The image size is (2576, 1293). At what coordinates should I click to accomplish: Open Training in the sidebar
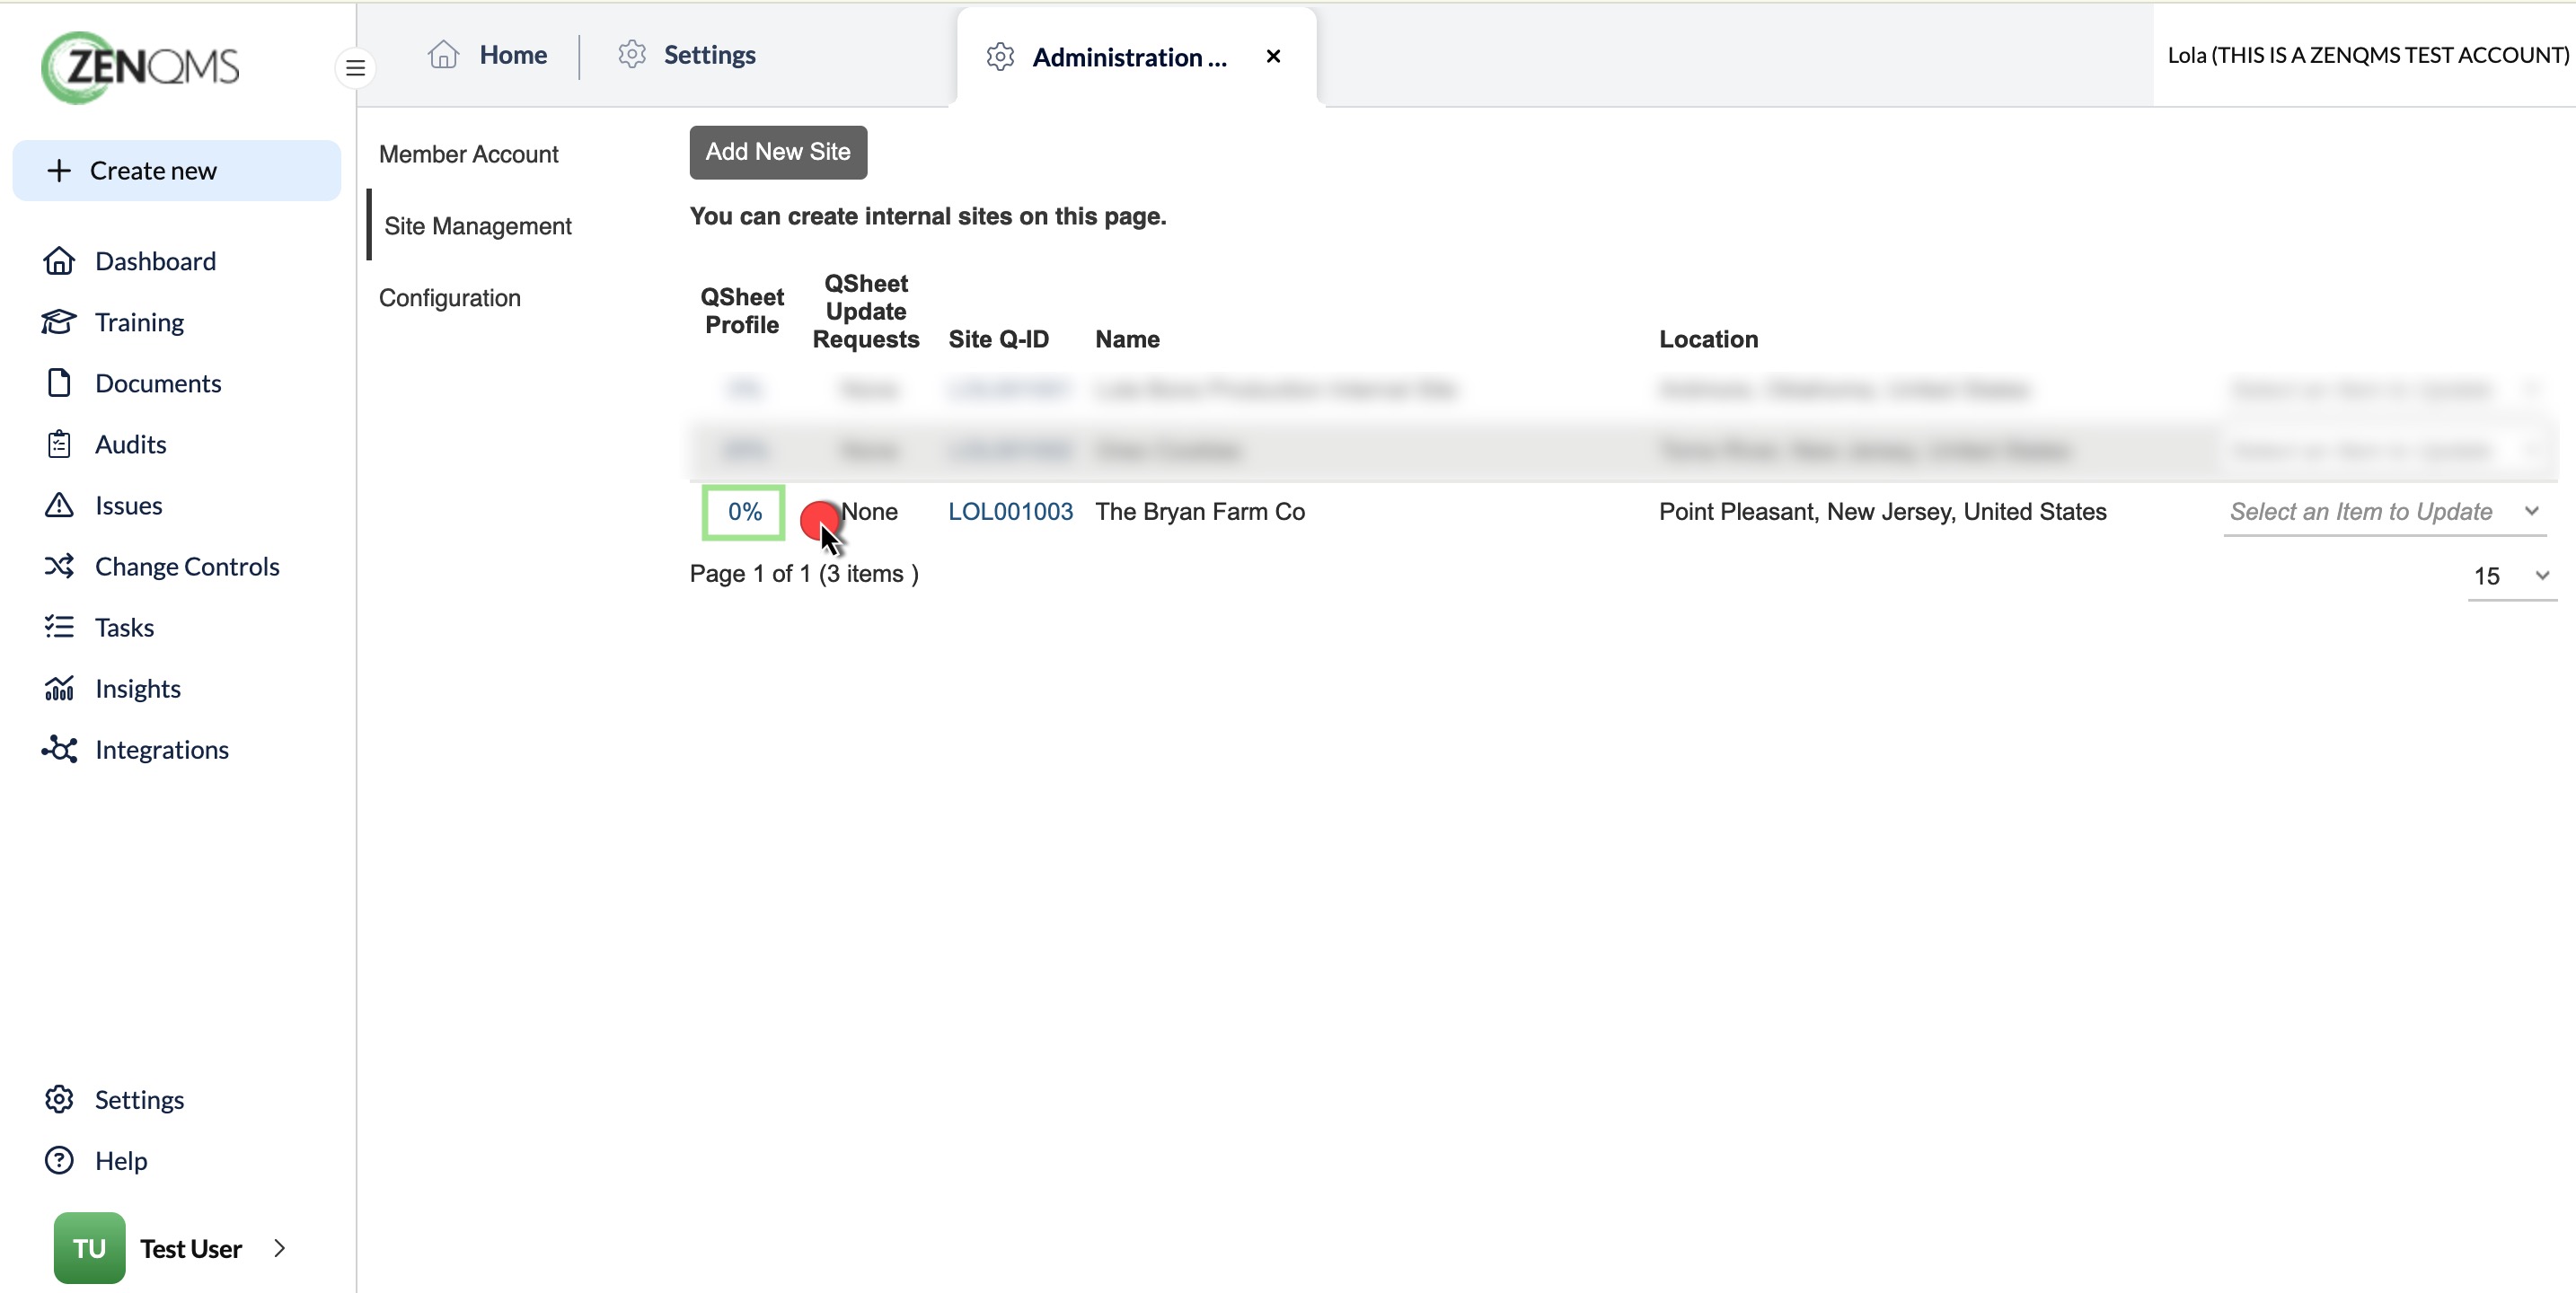(139, 322)
